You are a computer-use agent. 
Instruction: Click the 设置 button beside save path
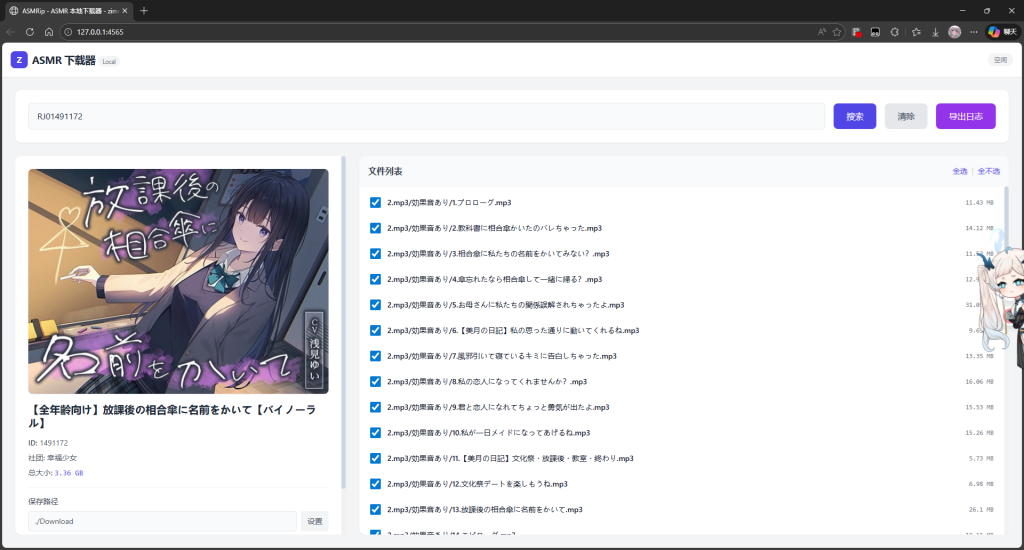point(315,521)
